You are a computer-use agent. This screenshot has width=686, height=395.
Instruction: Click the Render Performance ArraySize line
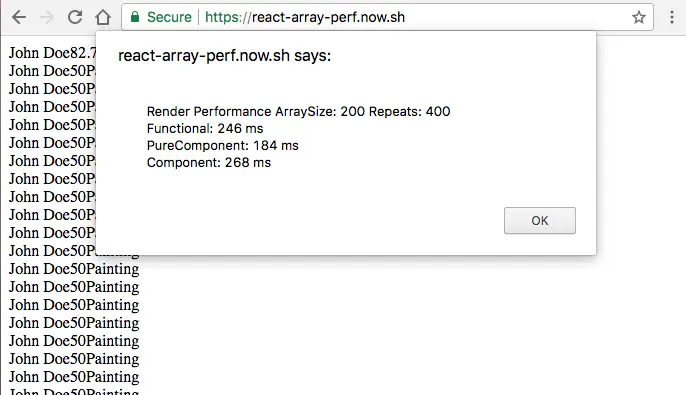298,112
